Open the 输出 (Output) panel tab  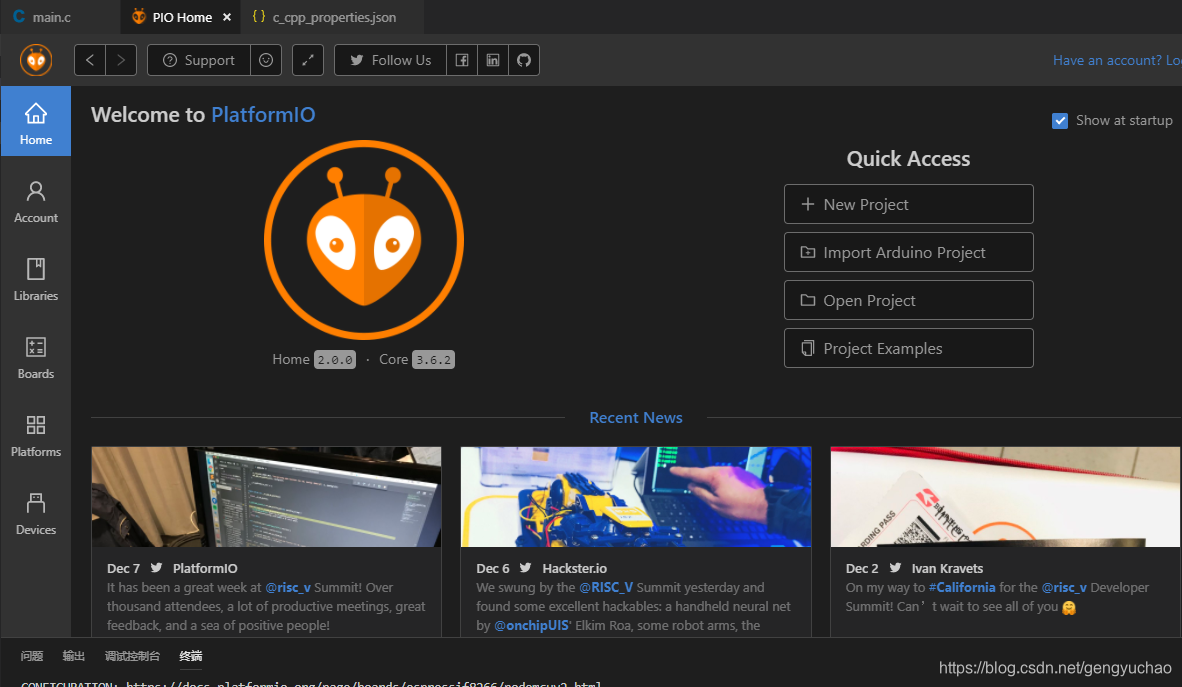coord(73,656)
